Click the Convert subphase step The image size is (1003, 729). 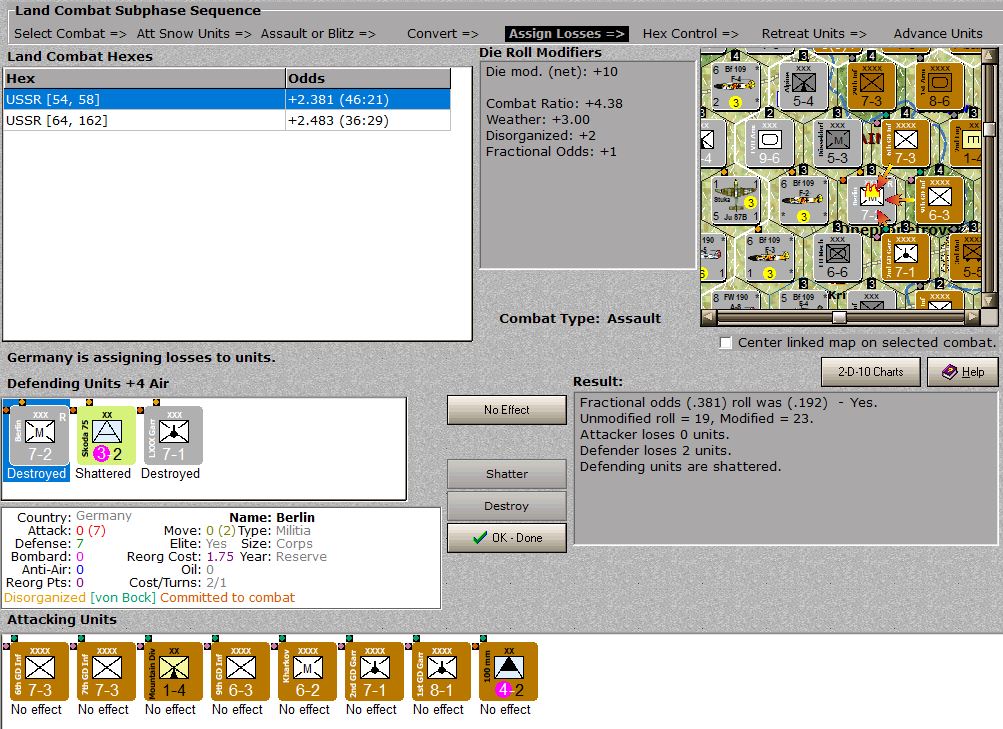pos(443,34)
